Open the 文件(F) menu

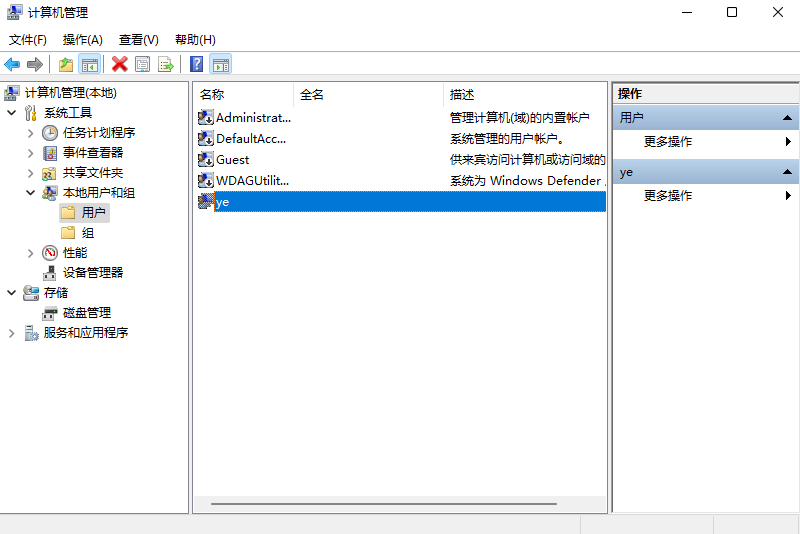point(28,40)
